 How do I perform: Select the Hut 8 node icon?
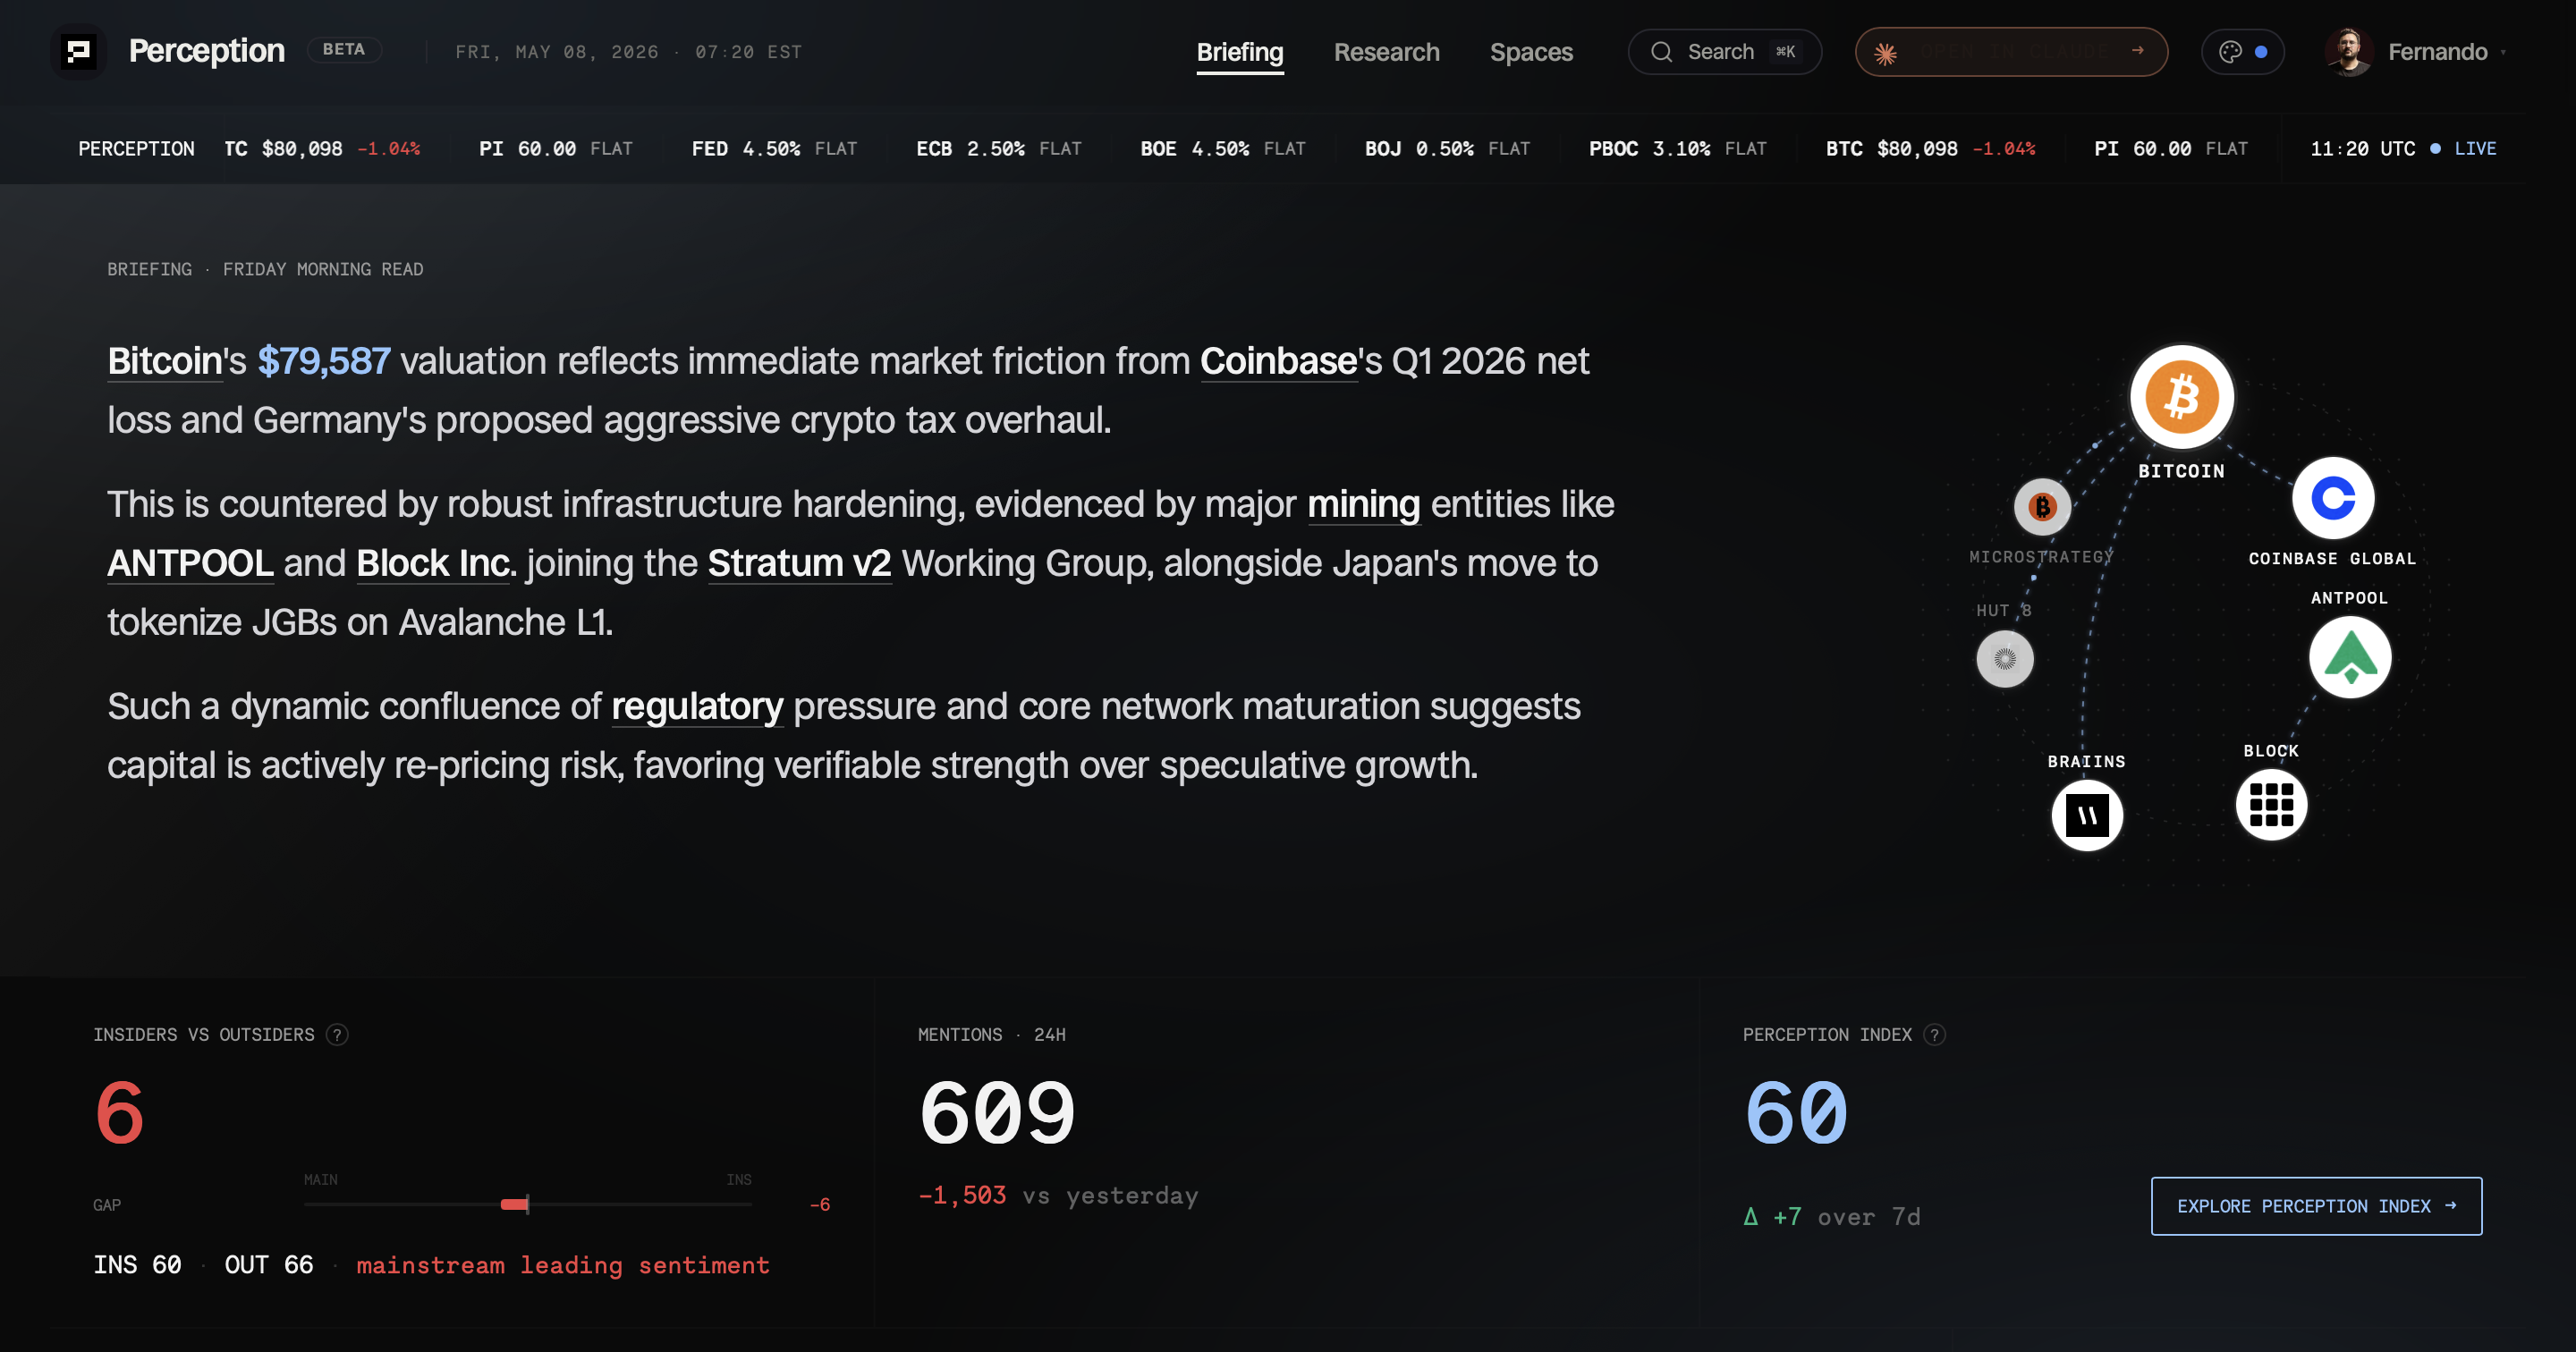coord(2005,659)
